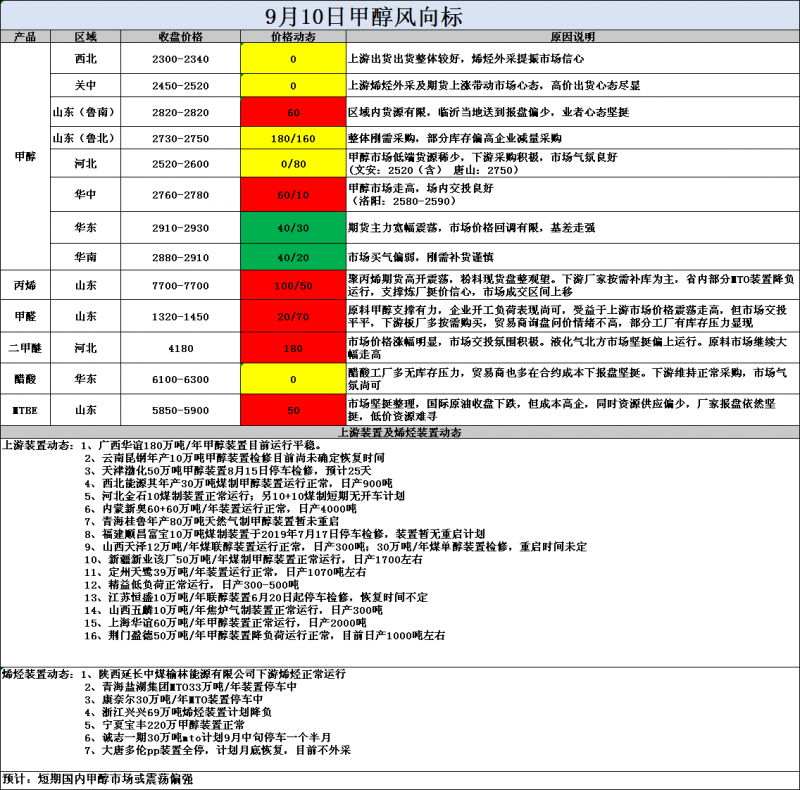Select price cell '5850-5900'
The height and width of the screenshot is (790, 800).
pos(181,410)
